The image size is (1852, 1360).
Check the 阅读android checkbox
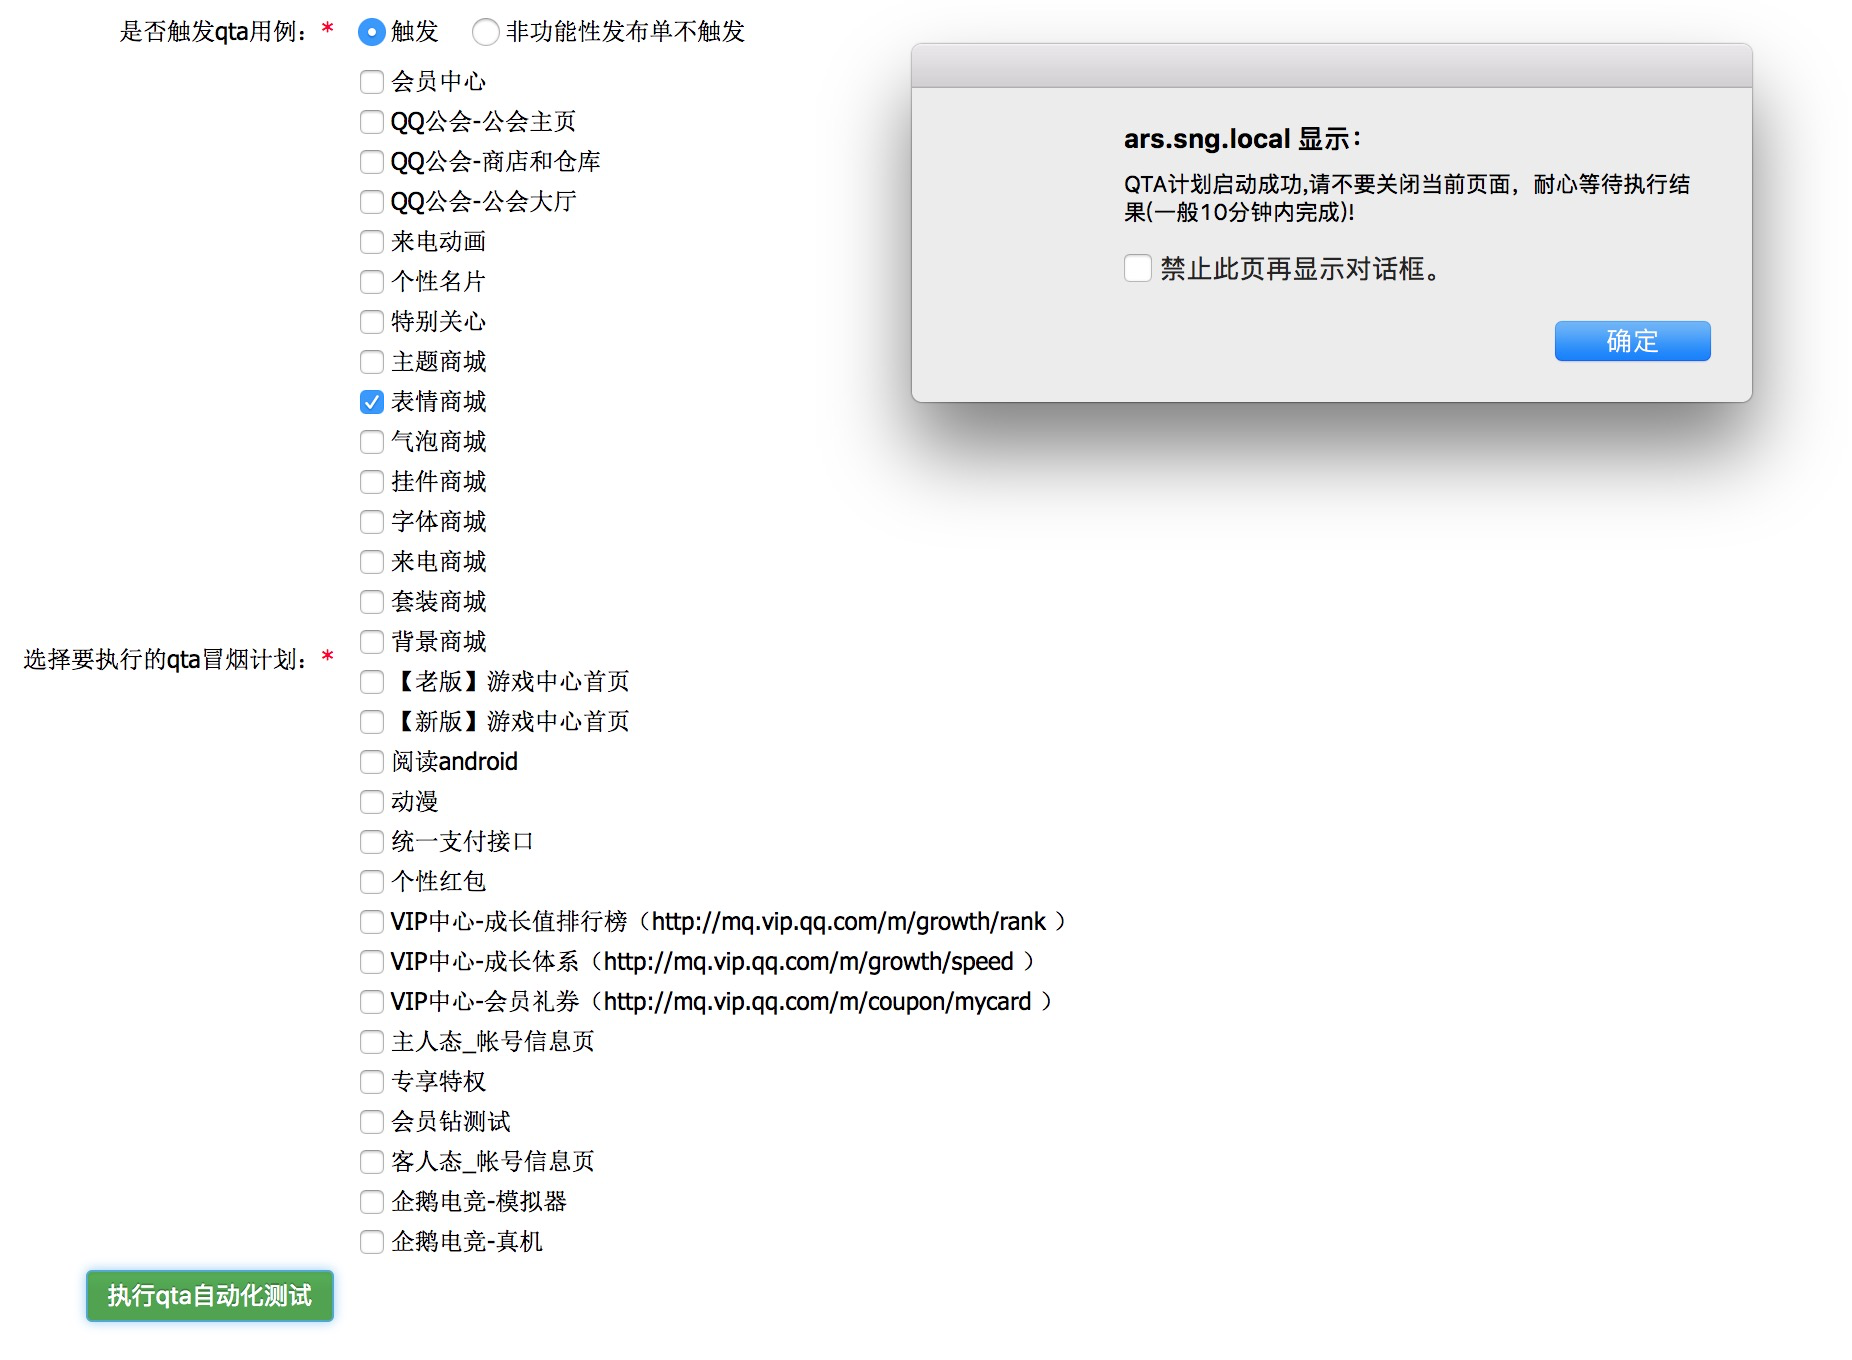tap(371, 762)
